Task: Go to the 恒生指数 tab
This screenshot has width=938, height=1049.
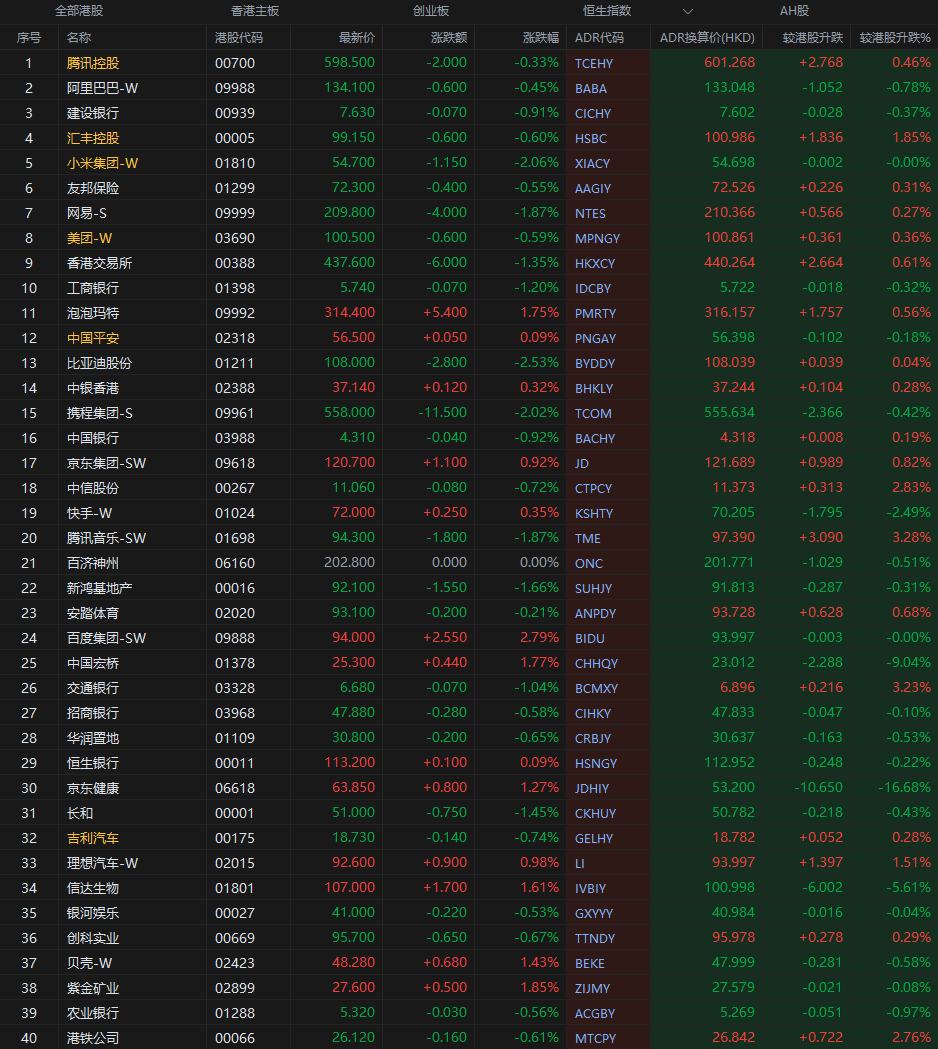Action: click(x=607, y=11)
